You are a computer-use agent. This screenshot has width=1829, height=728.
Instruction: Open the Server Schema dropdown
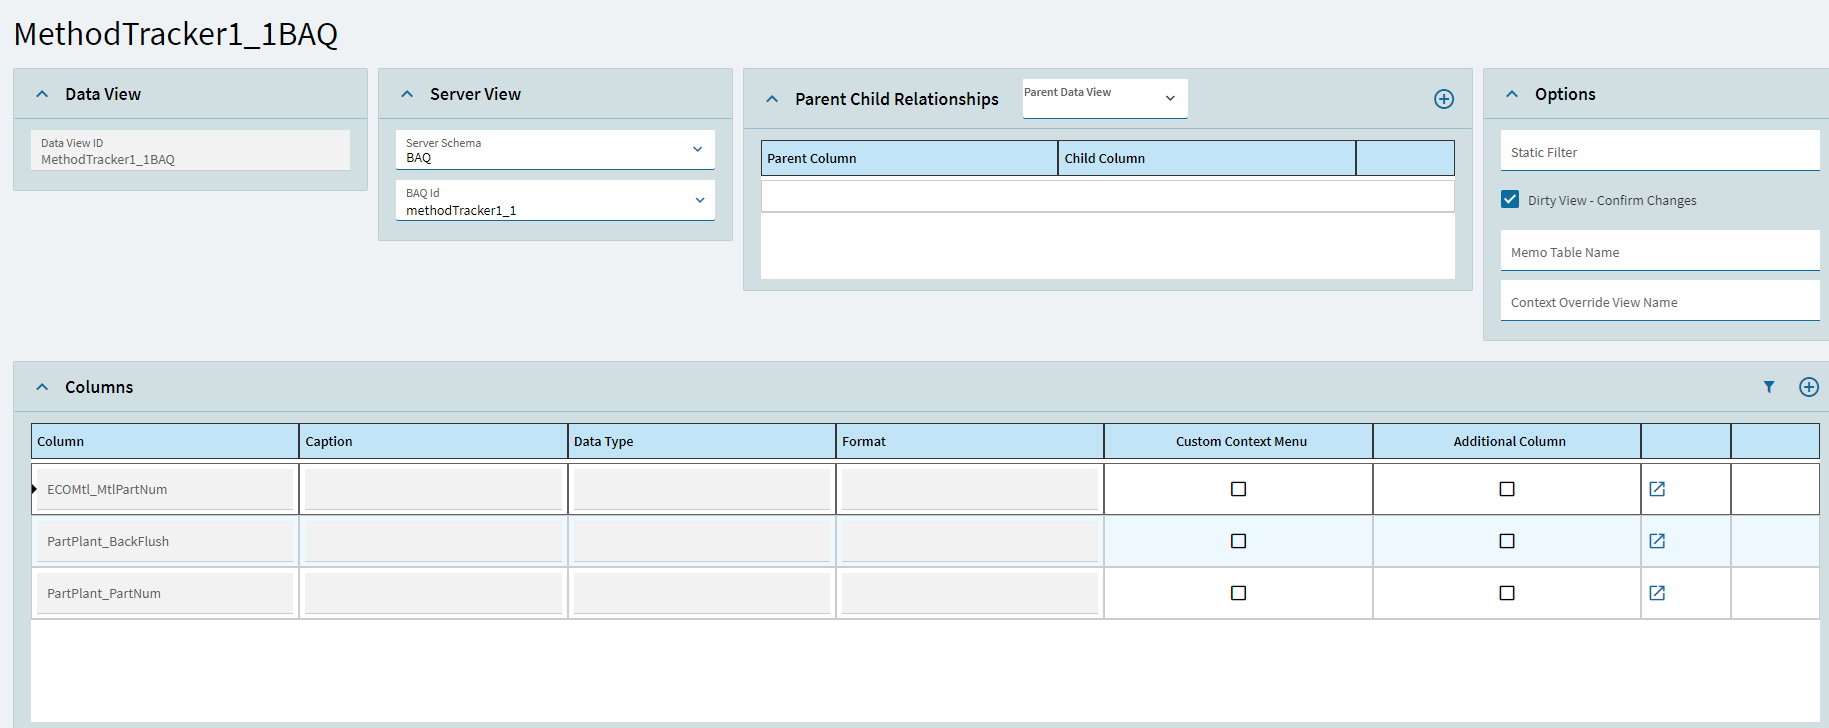[x=697, y=150]
